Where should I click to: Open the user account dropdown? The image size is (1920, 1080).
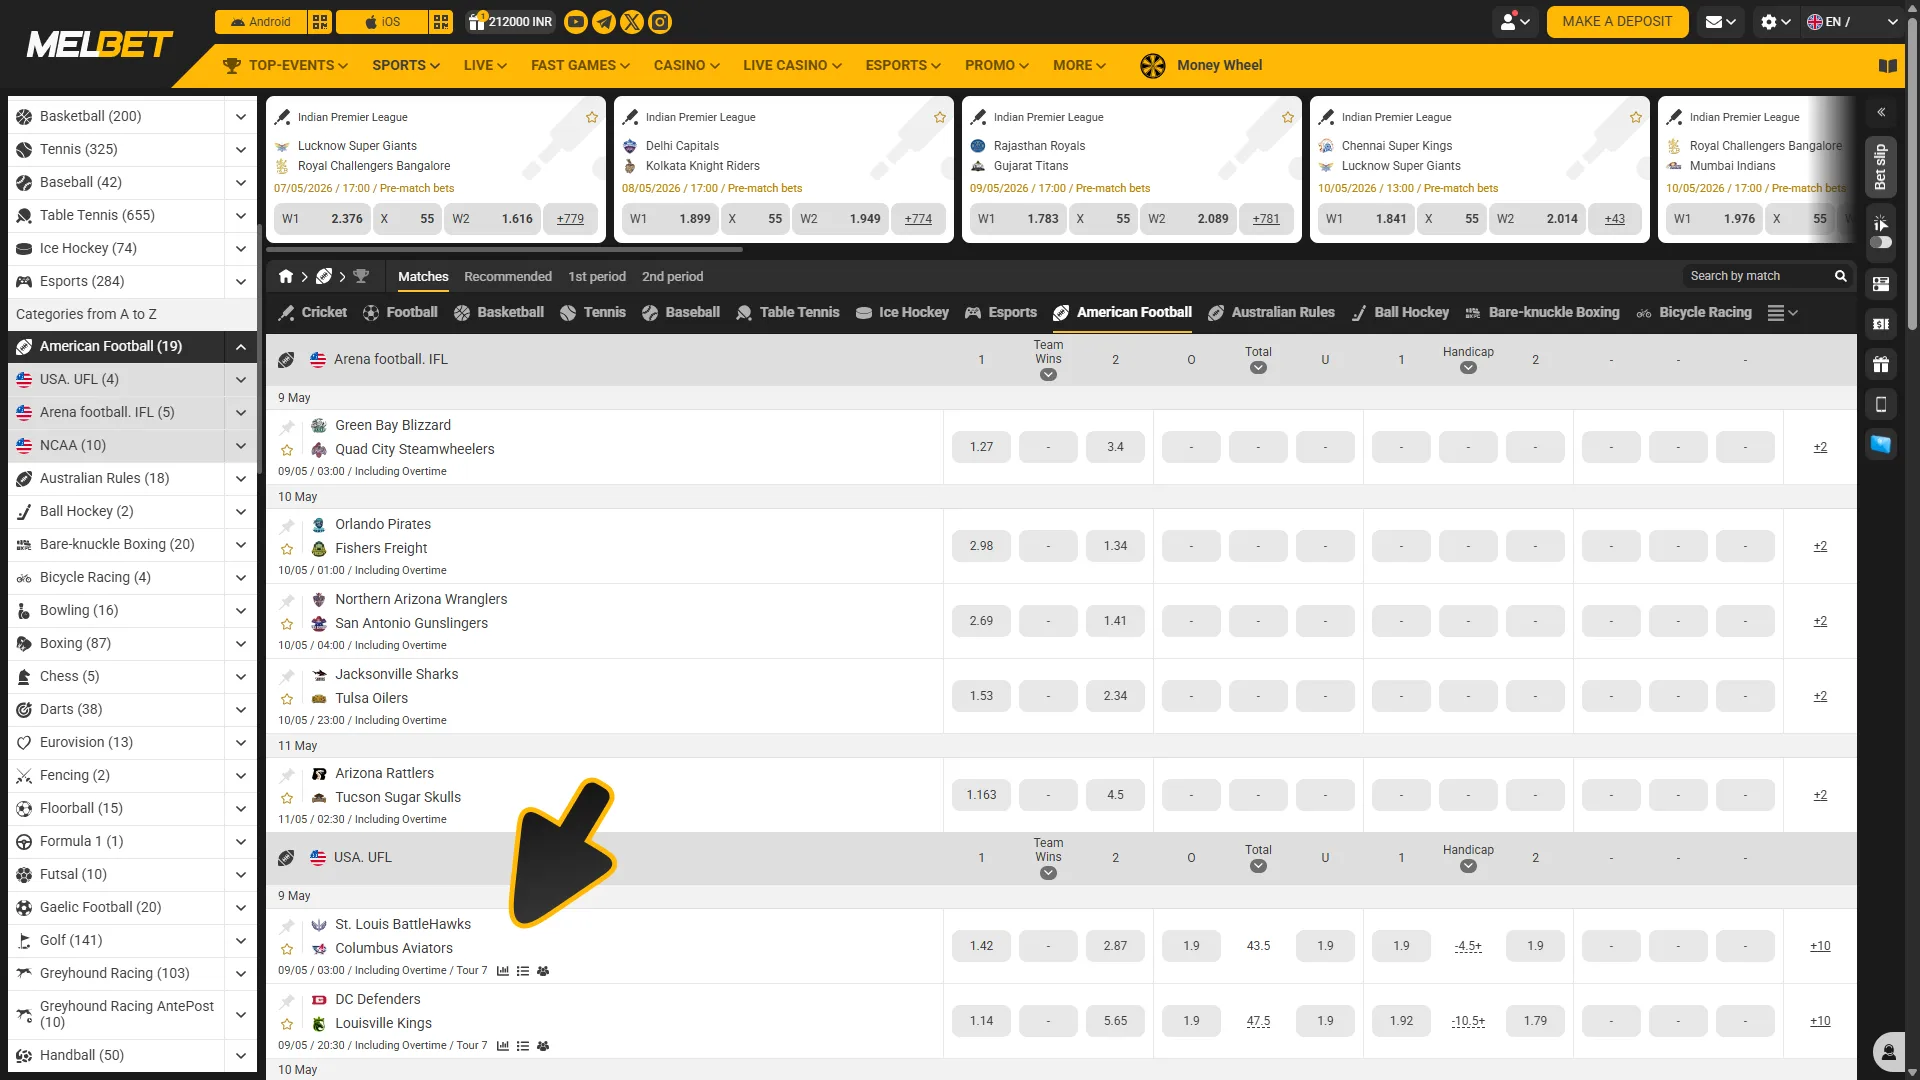tap(1515, 22)
